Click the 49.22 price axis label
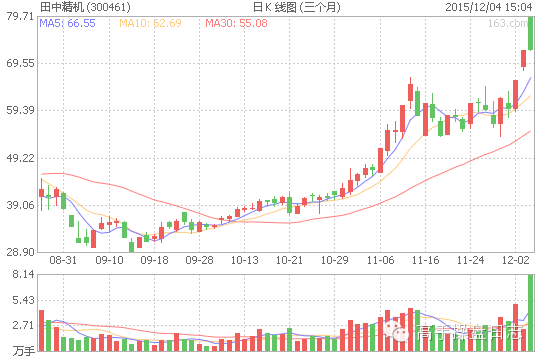Screen dimensions: 540x360 [20, 158]
